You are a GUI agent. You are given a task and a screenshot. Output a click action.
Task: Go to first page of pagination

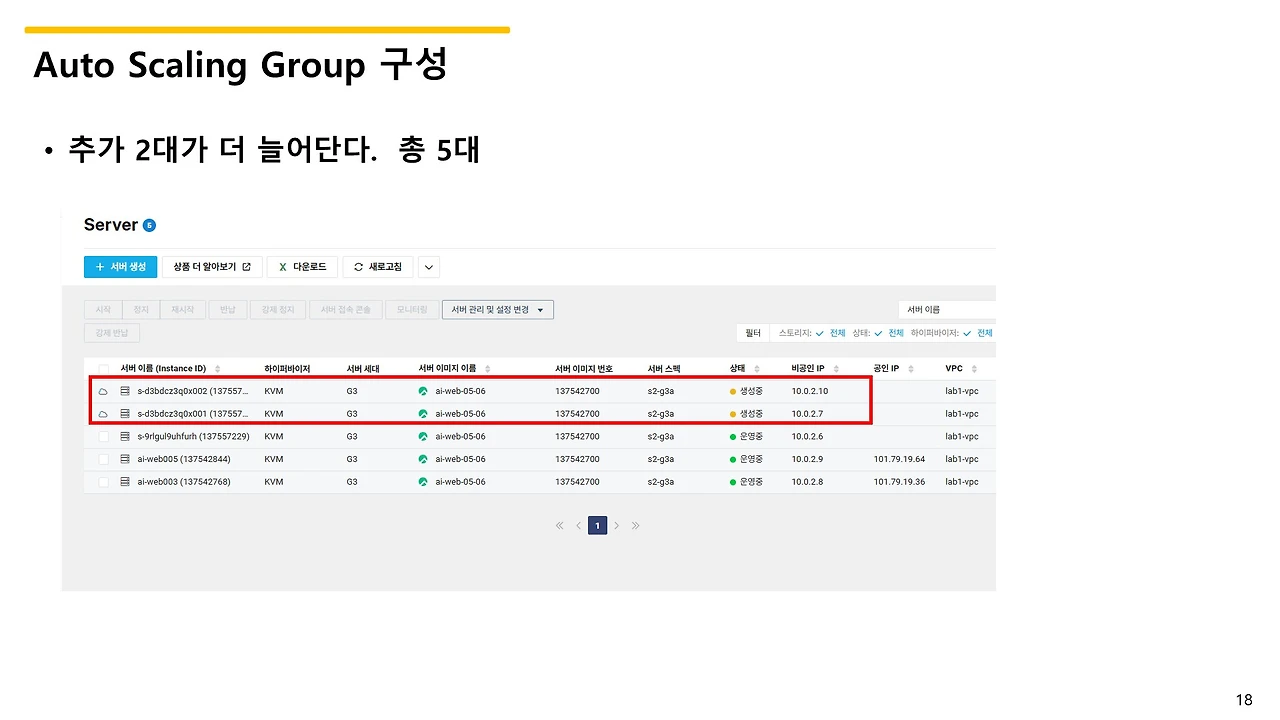pyautogui.click(x=559, y=526)
